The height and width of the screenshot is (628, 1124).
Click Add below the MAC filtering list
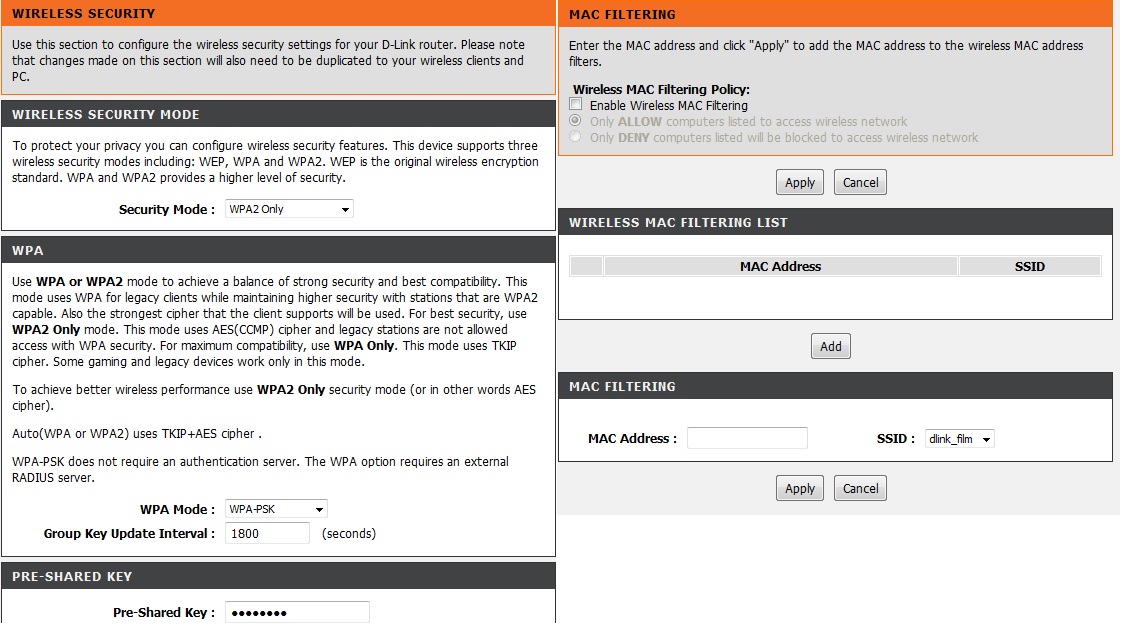pyautogui.click(x=831, y=346)
